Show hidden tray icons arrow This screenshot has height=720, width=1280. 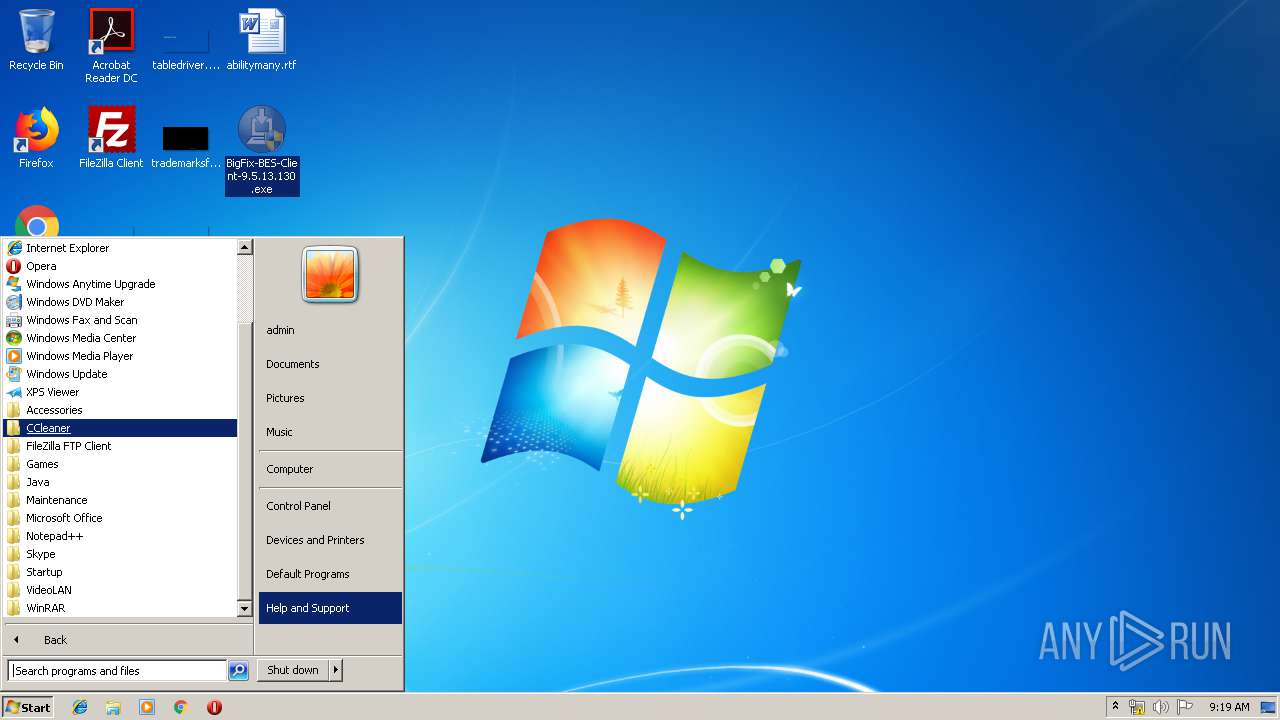click(1115, 707)
